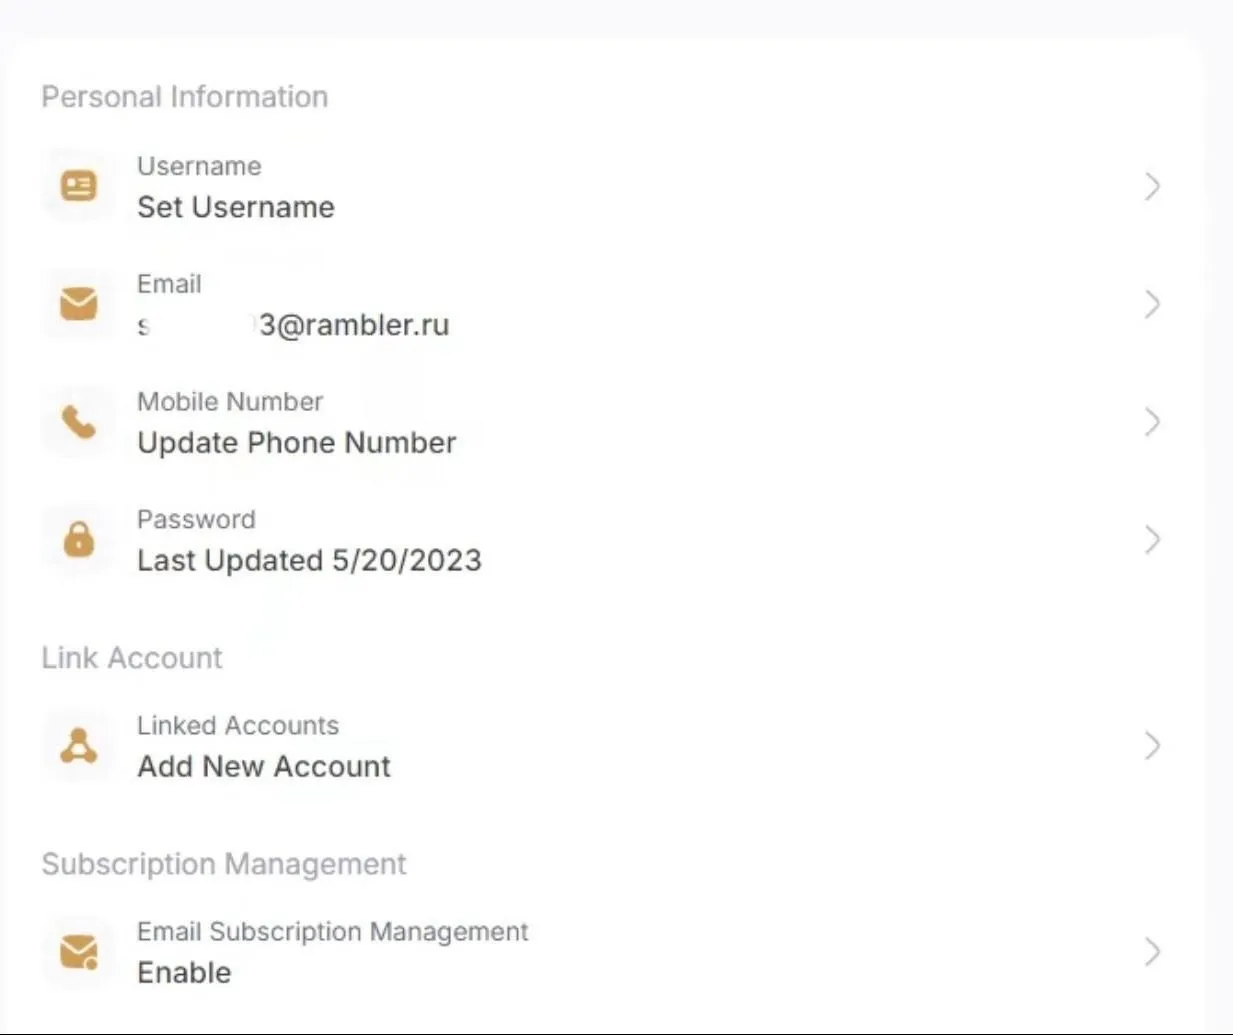Expand the Mobile Number chevron
The image size is (1233, 1035).
(x=1152, y=422)
